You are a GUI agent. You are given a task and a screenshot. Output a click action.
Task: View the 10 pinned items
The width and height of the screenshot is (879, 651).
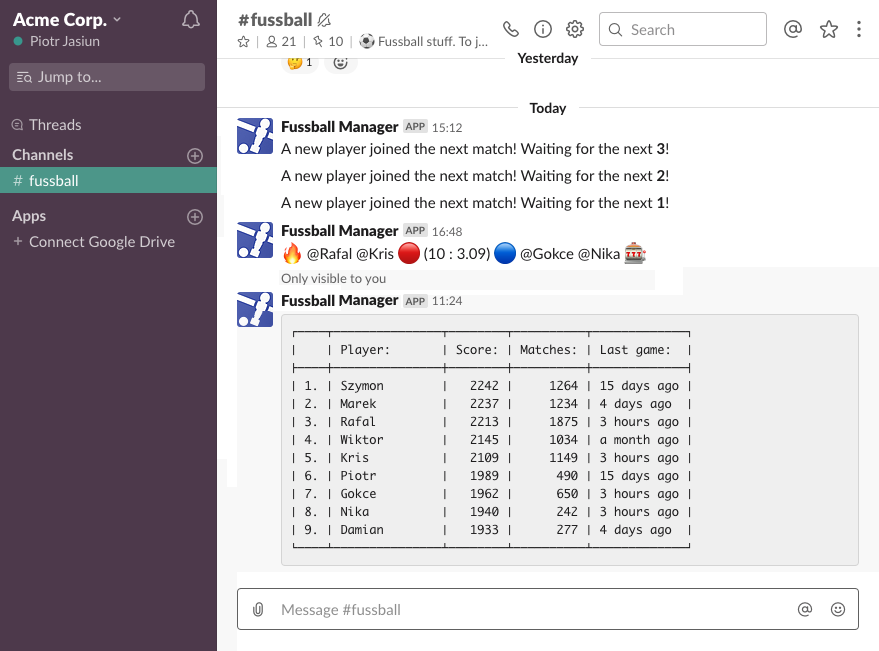click(328, 41)
